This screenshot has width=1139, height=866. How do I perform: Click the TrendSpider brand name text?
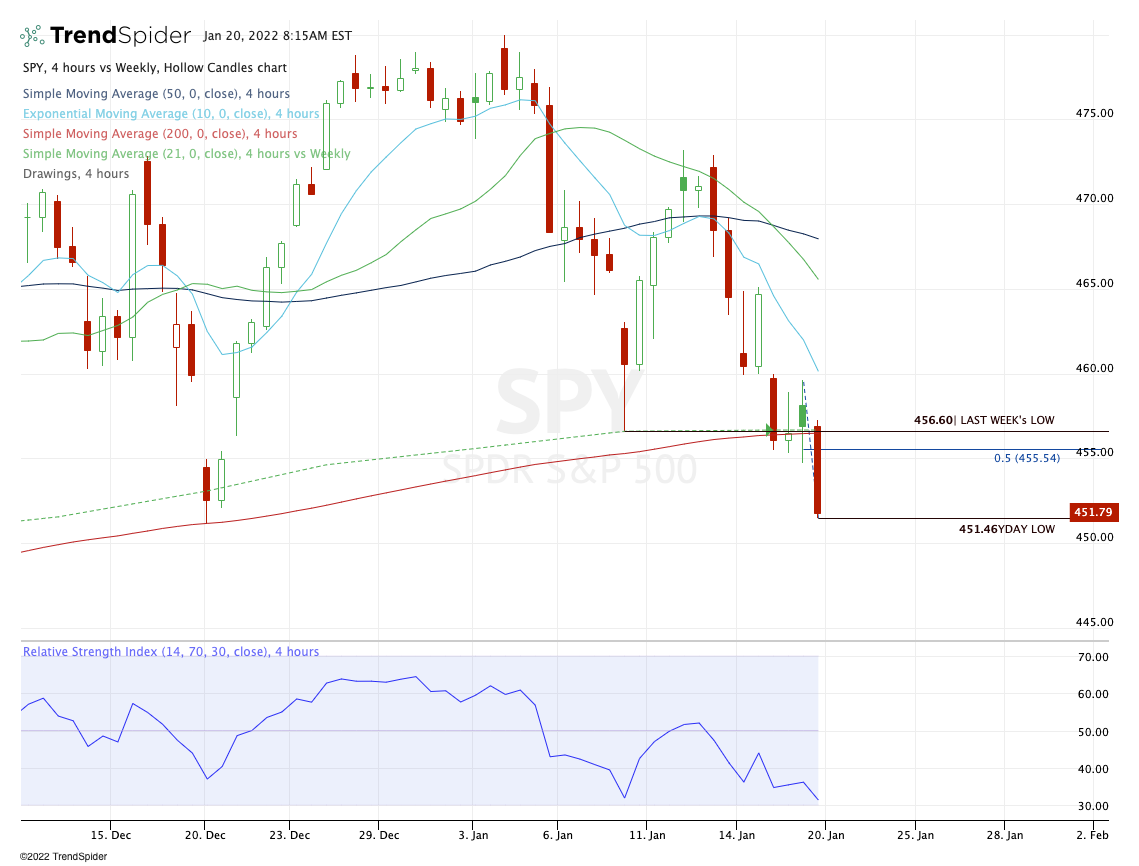(x=121, y=36)
